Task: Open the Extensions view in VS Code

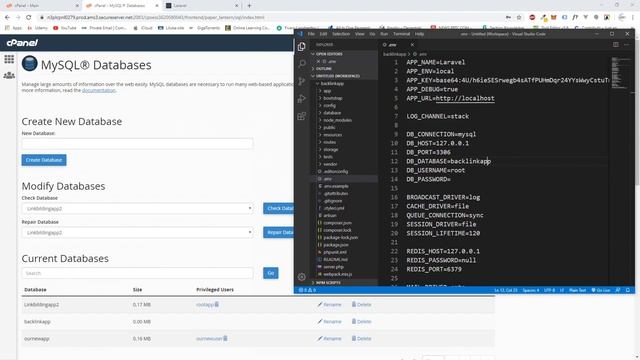Action: 302,116
